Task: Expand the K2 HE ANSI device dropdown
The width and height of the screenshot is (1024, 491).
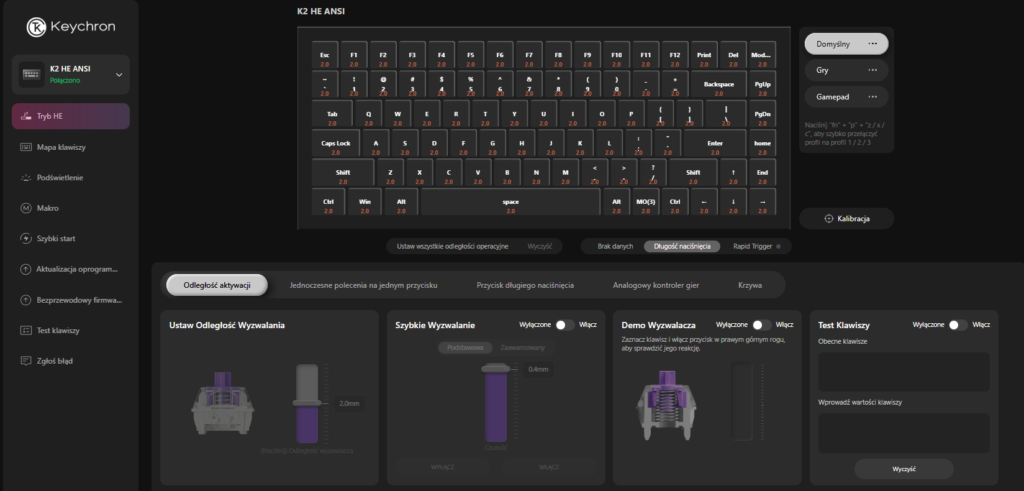Action: click(x=119, y=74)
